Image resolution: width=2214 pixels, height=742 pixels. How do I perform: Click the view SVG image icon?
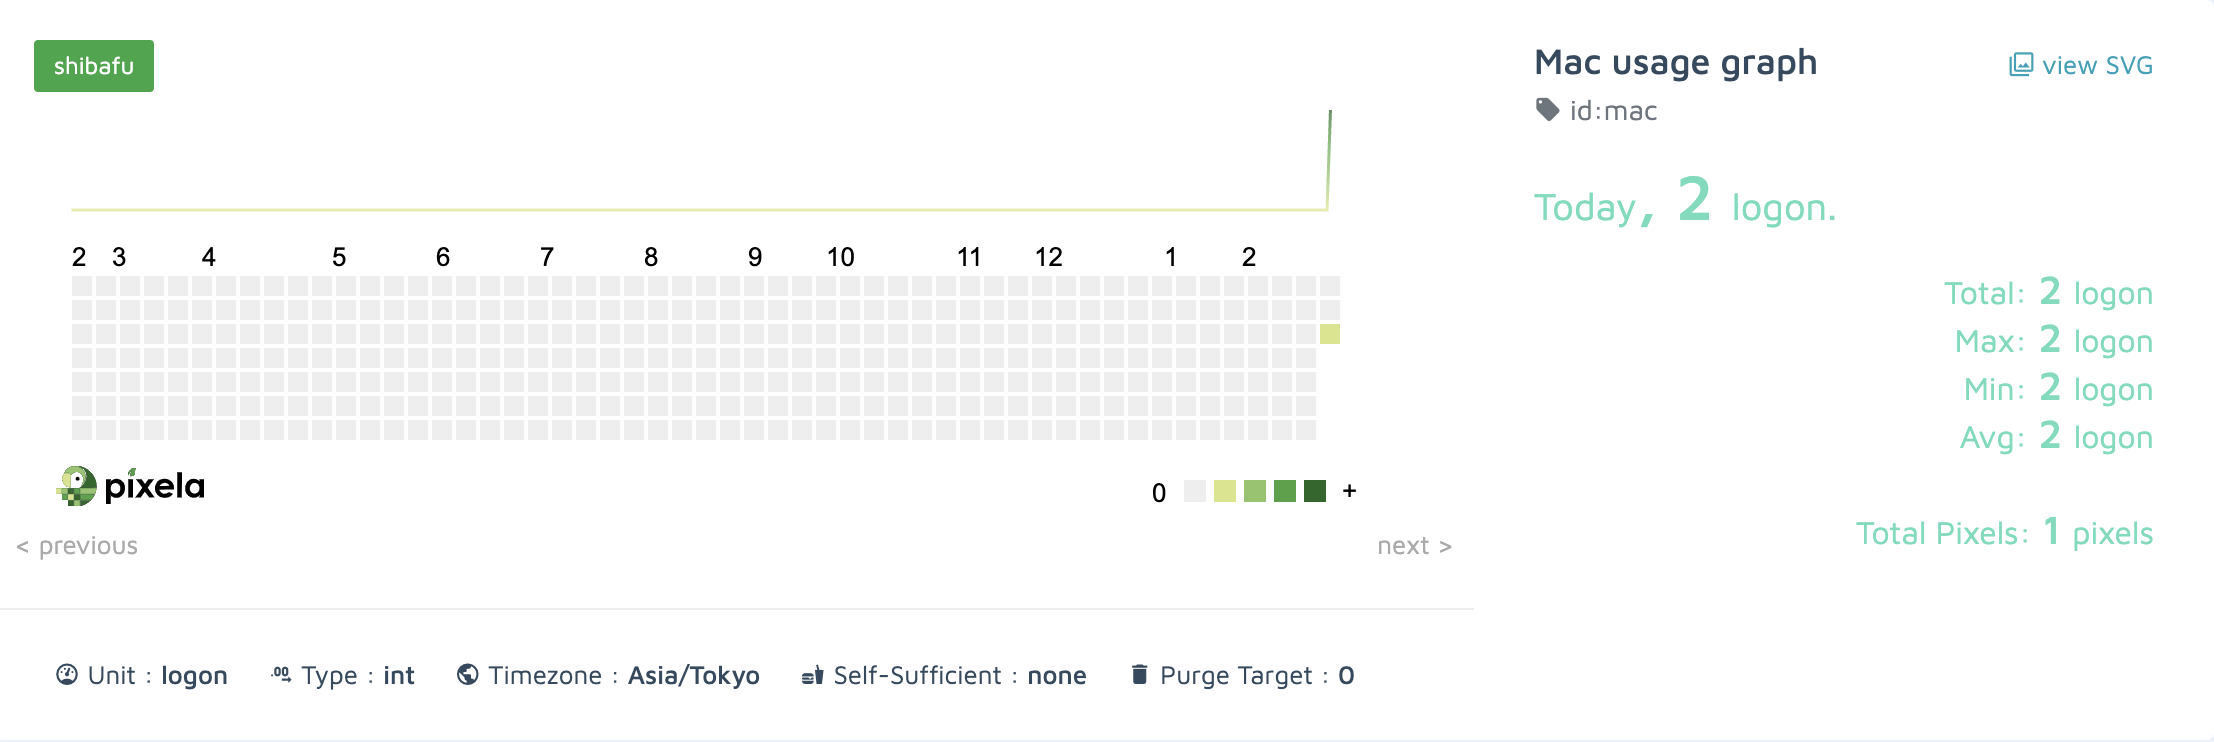[x=2021, y=65]
